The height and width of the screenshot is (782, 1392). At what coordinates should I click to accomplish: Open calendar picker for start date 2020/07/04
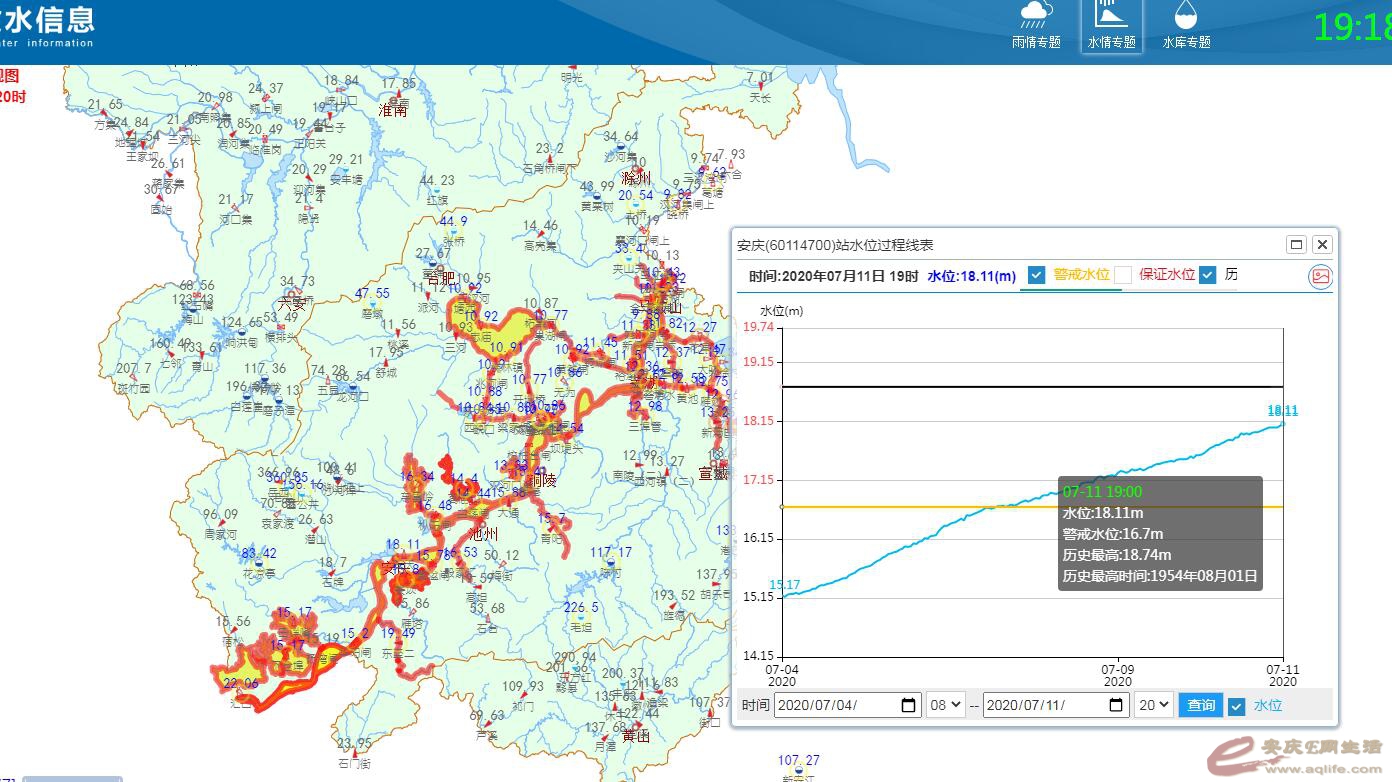tap(908, 705)
